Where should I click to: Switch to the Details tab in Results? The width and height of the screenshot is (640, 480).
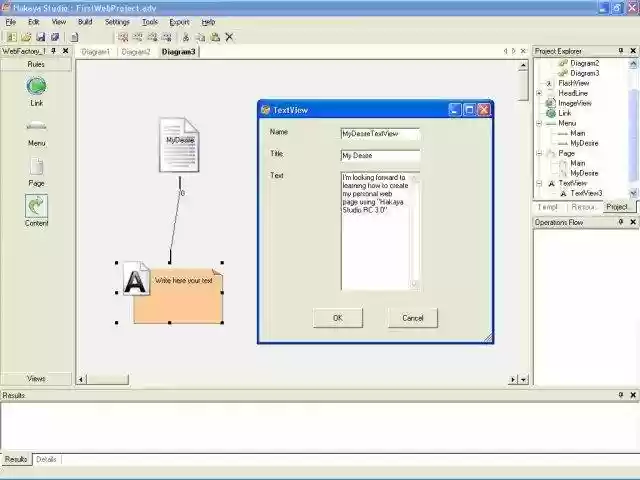46,459
